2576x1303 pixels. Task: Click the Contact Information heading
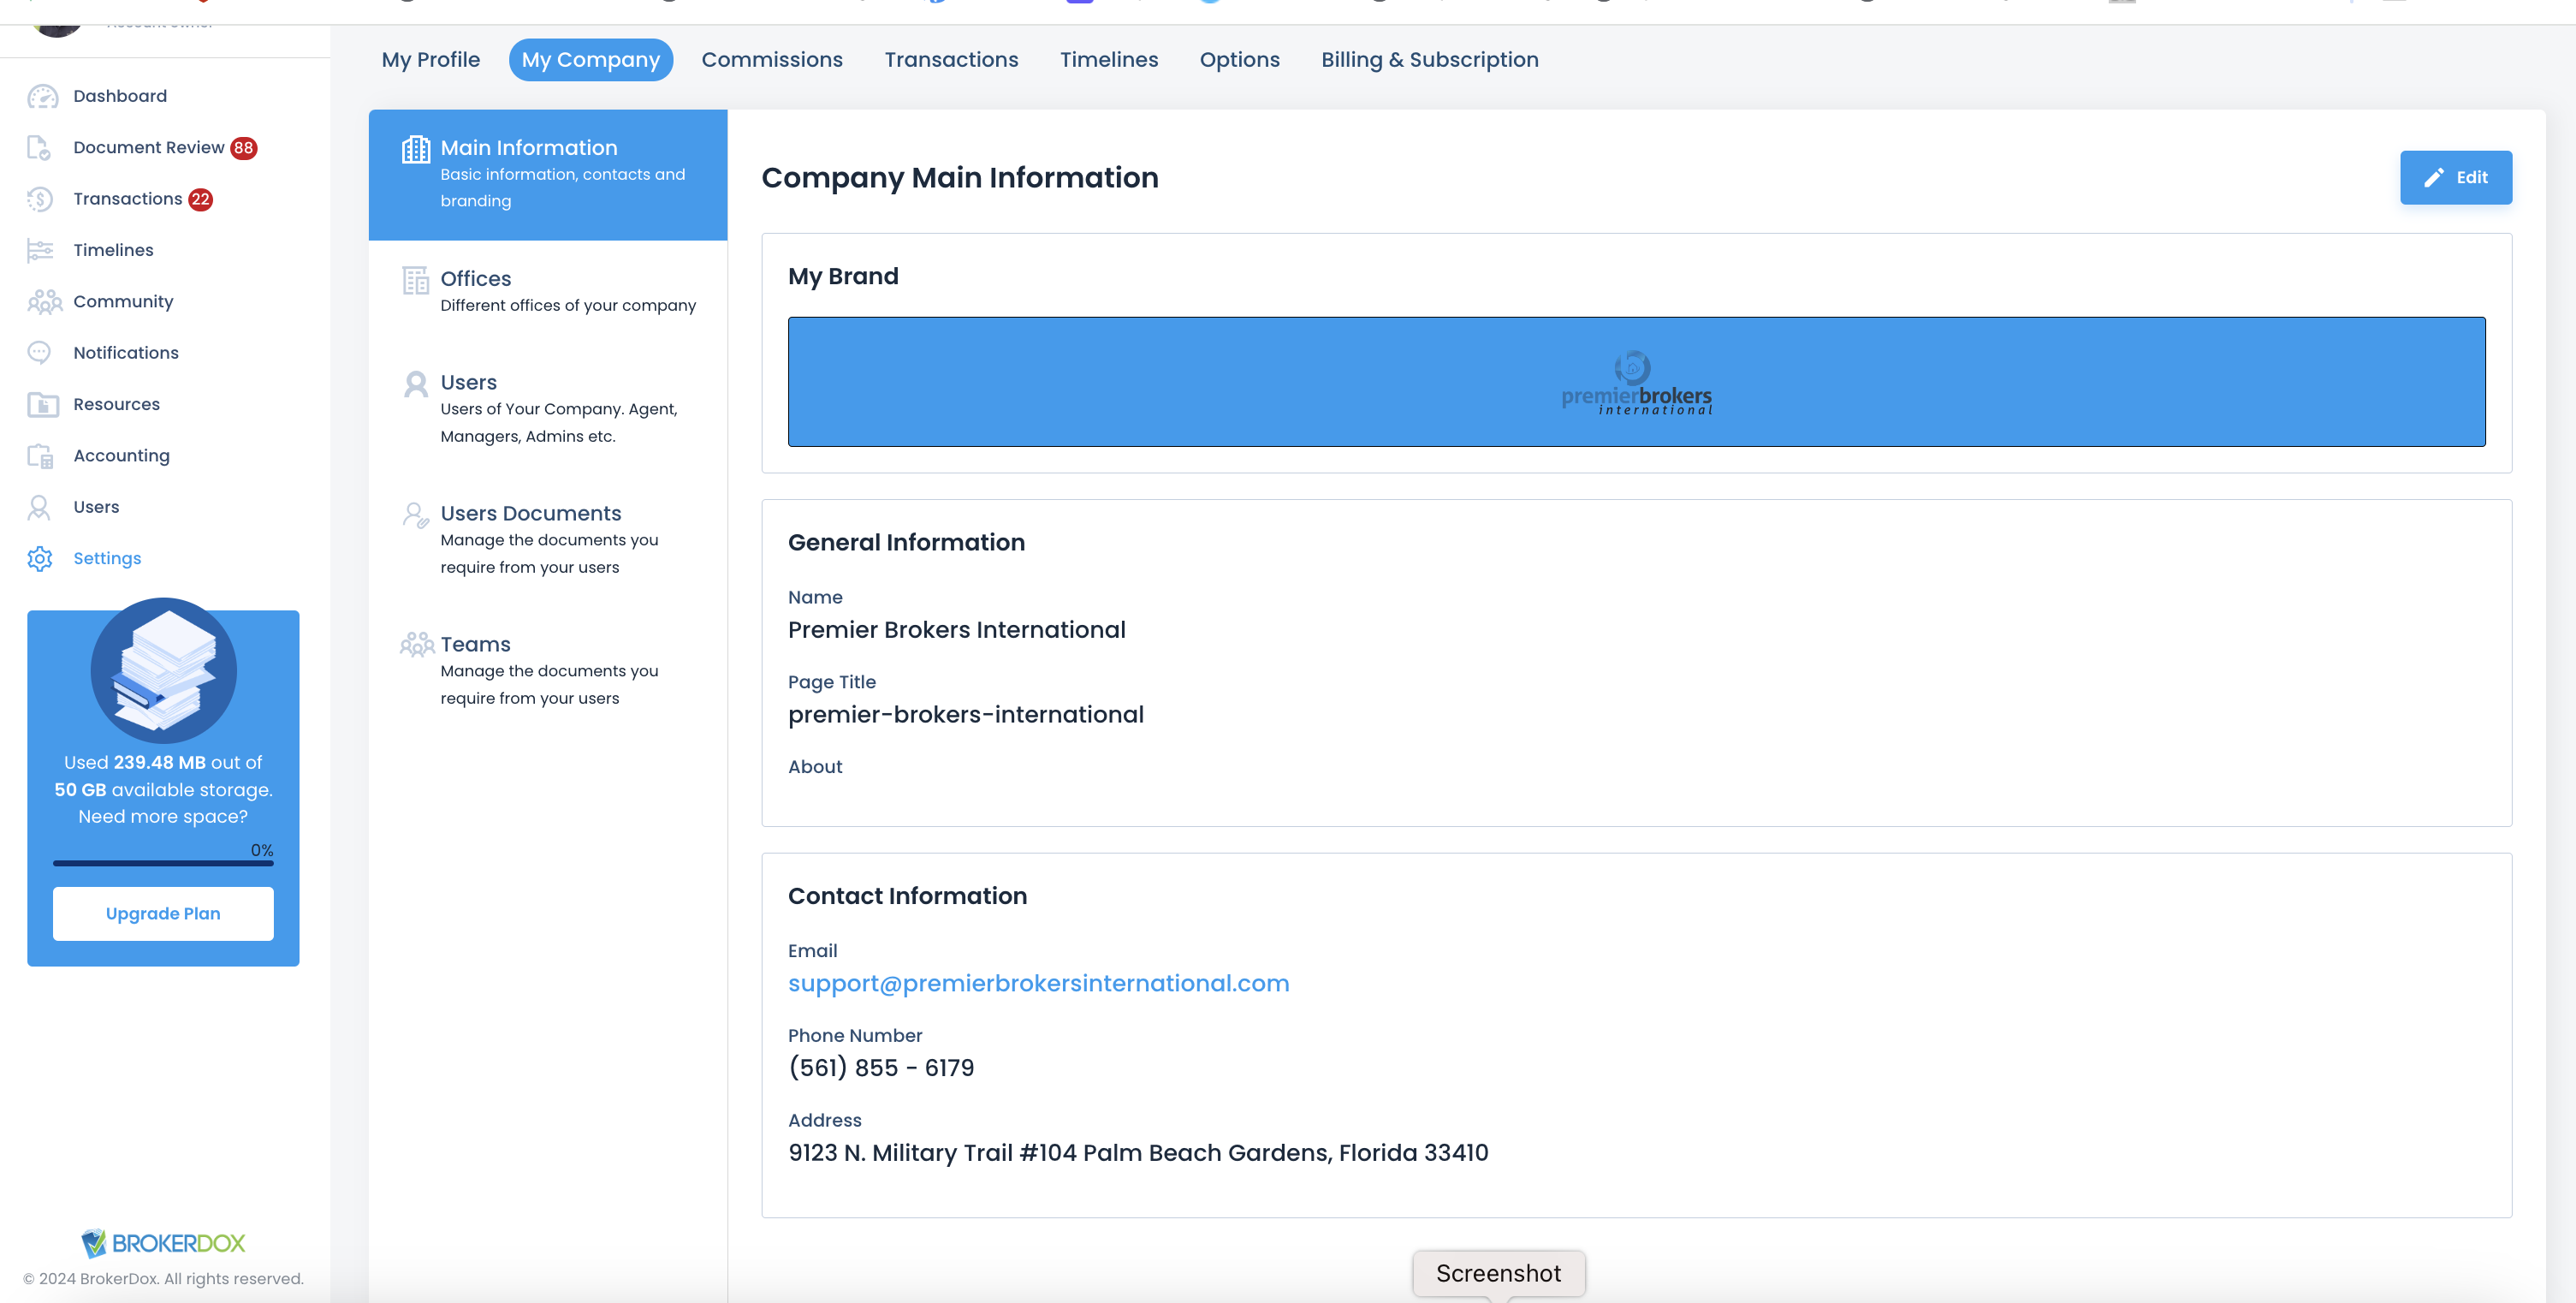[907, 897]
